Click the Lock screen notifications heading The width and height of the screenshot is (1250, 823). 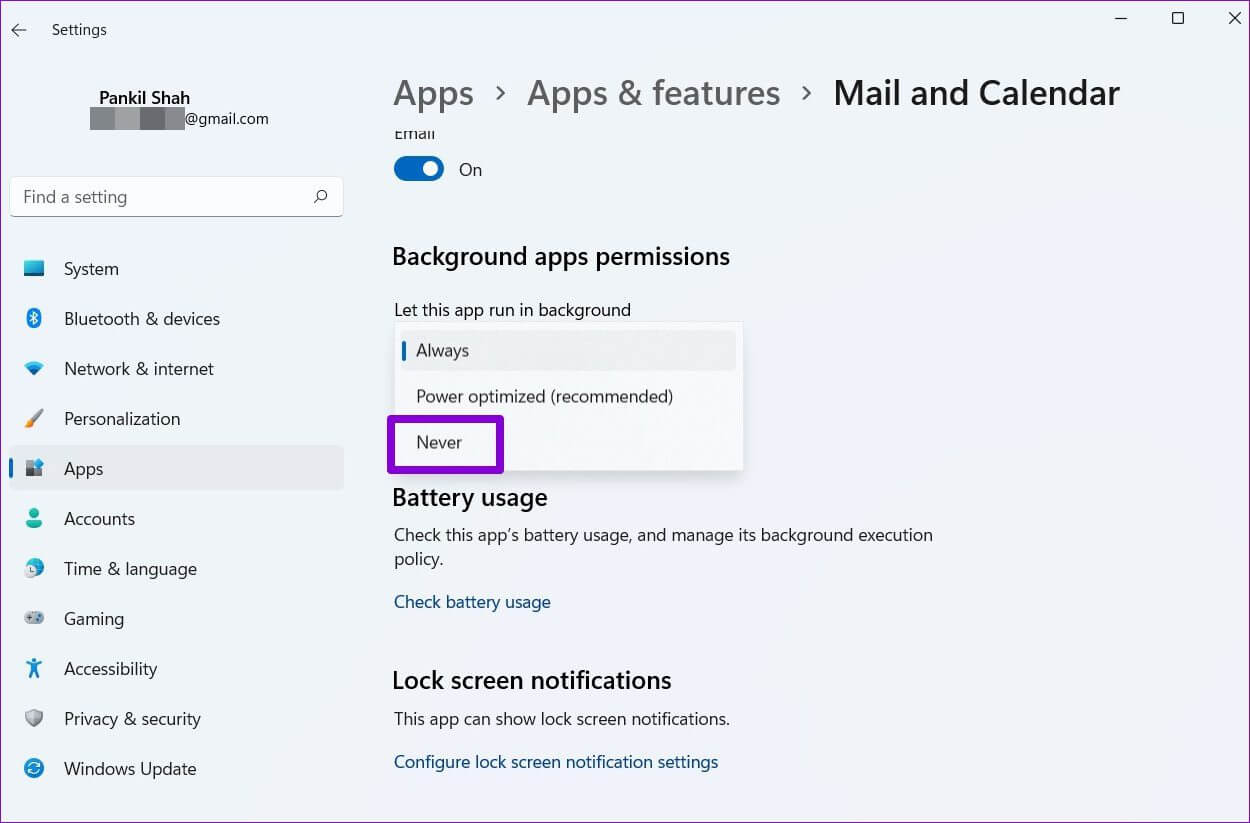point(532,681)
